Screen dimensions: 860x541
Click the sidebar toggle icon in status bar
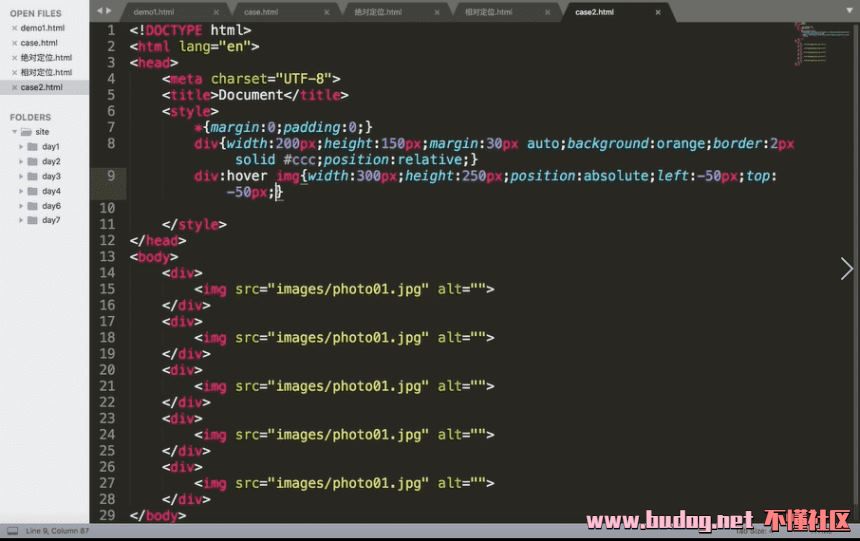pyautogui.click(x=11, y=530)
